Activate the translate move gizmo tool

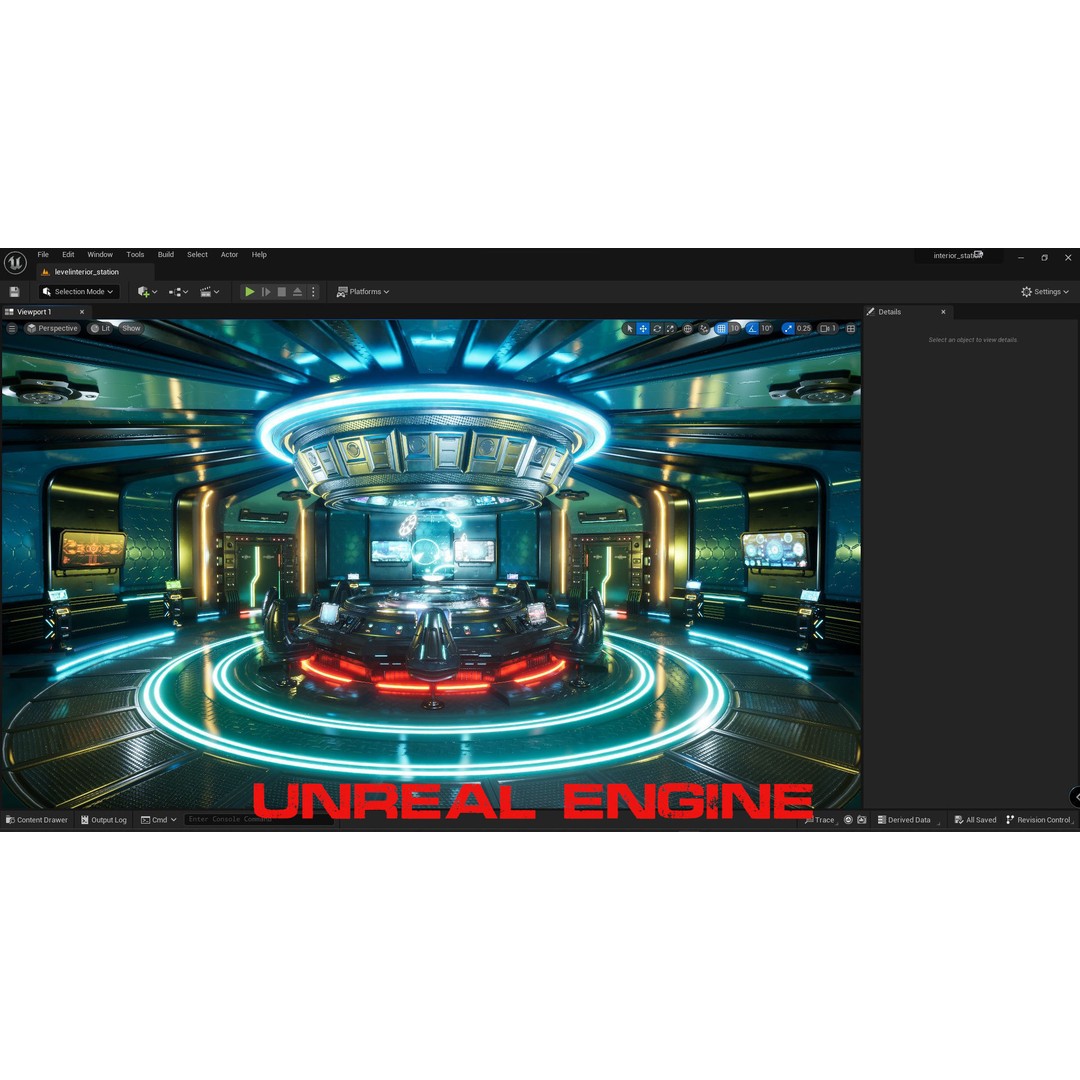643,329
